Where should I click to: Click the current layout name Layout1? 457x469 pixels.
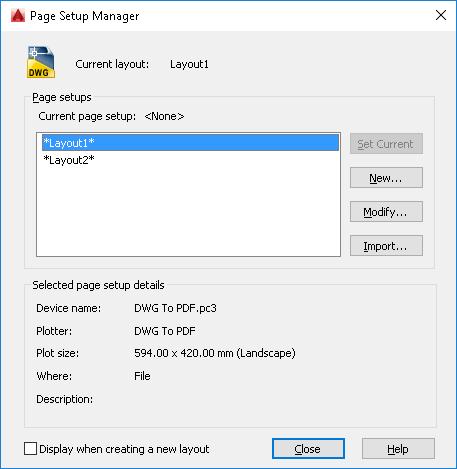pos(189,64)
